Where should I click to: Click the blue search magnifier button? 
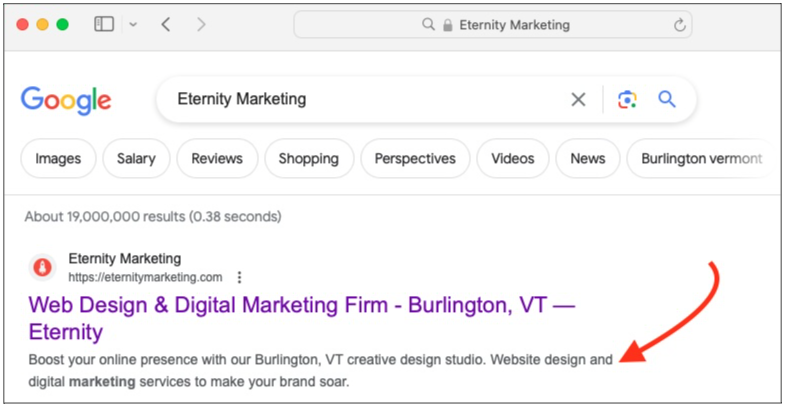point(667,99)
